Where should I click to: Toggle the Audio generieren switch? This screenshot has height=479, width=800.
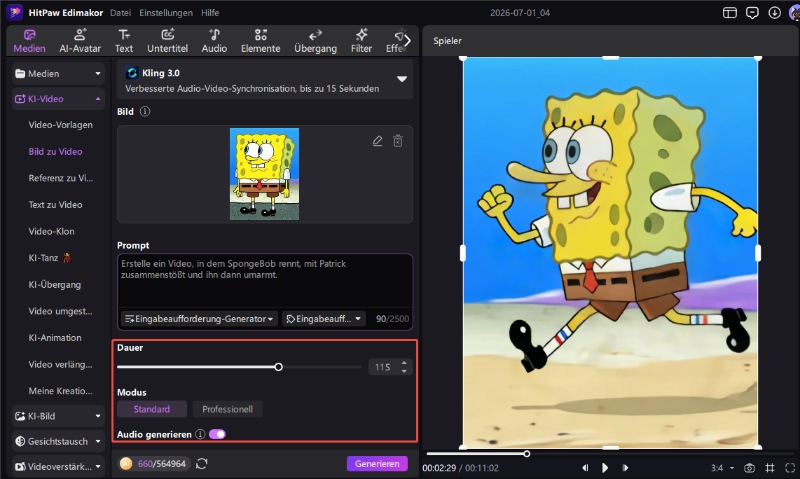[217, 434]
